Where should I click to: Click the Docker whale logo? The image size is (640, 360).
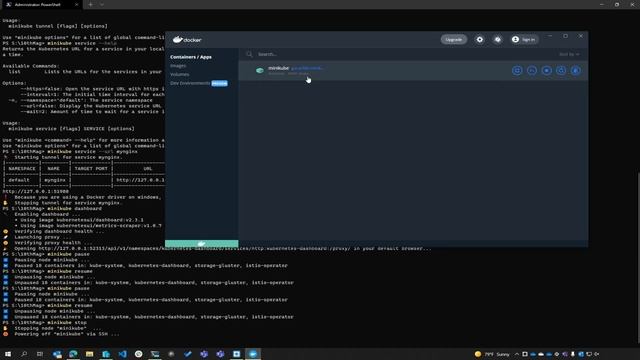[x=187, y=40]
